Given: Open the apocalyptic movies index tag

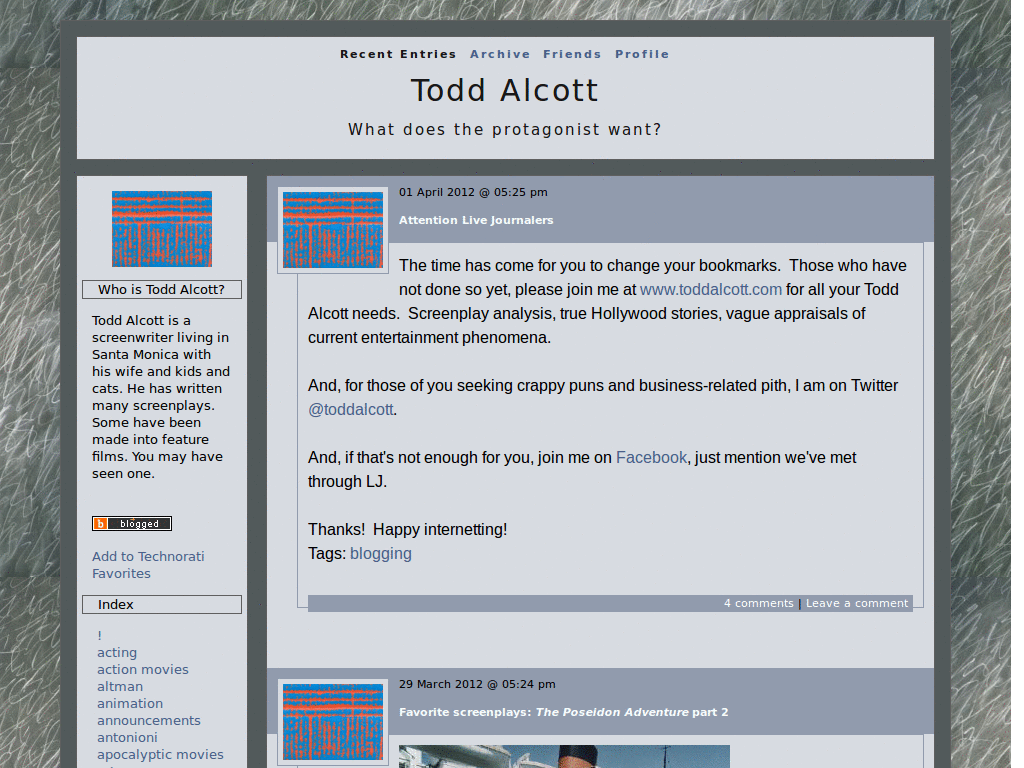Looking at the screenshot, I should [x=160, y=754].
